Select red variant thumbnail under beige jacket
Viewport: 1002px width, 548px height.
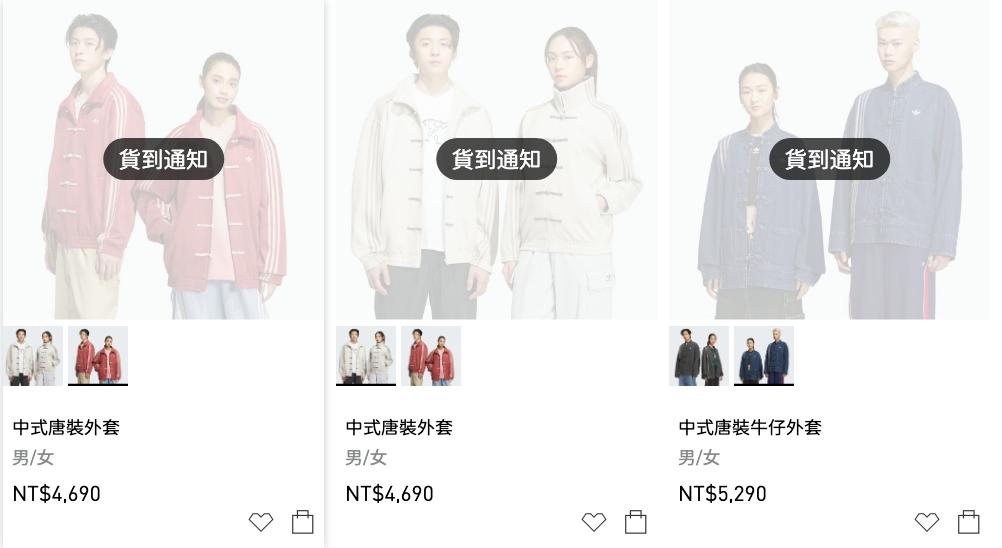tap(431, 356)
